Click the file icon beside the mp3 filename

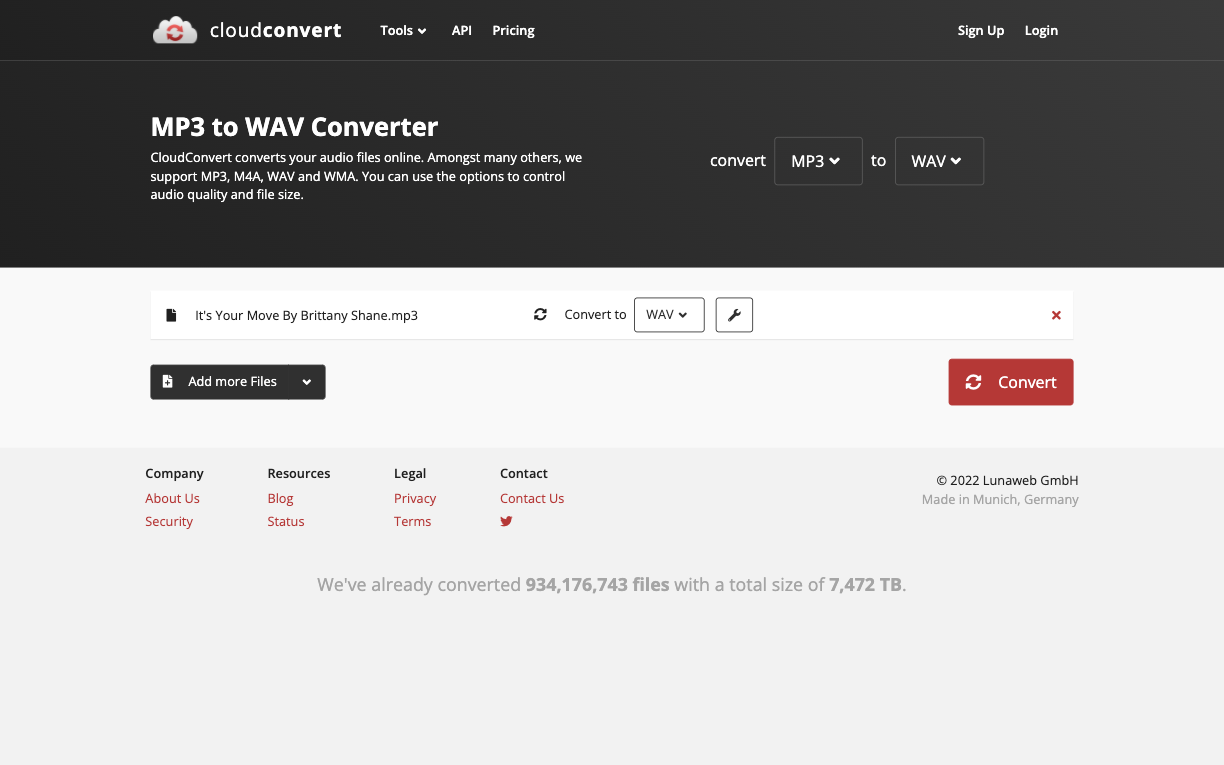pyautogui.click(x=171, y=315)
